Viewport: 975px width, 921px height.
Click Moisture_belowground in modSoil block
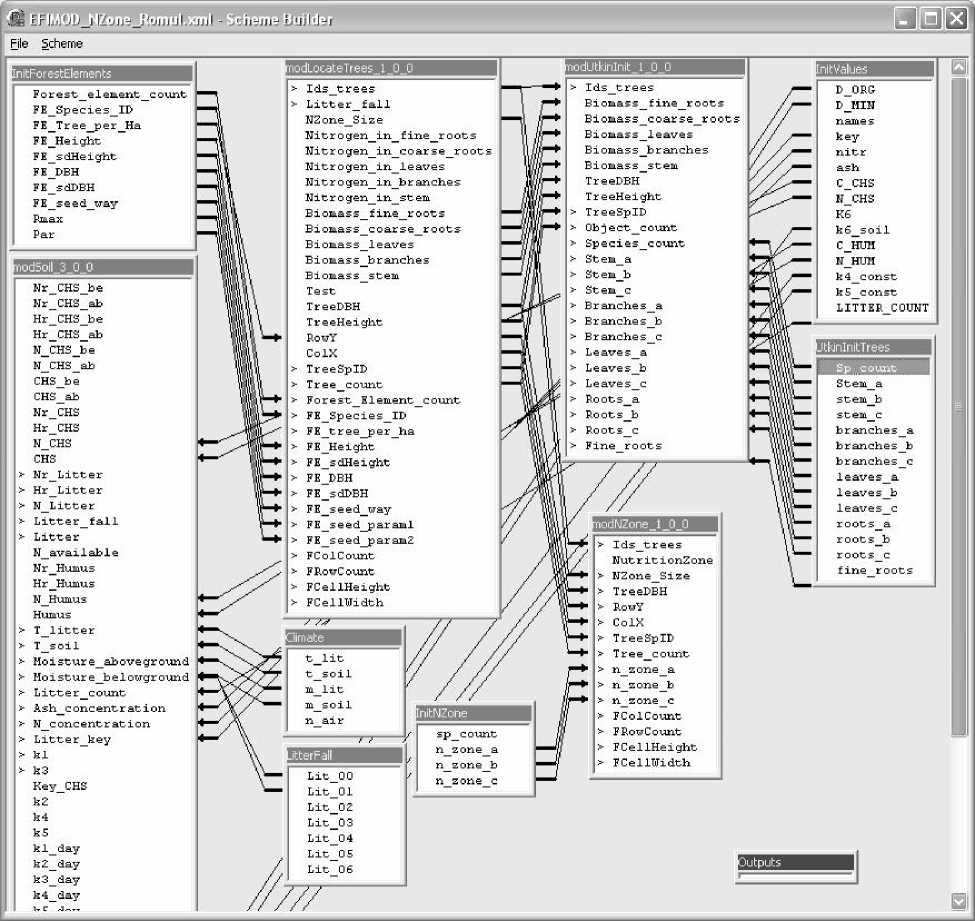[x=111, y=676]
